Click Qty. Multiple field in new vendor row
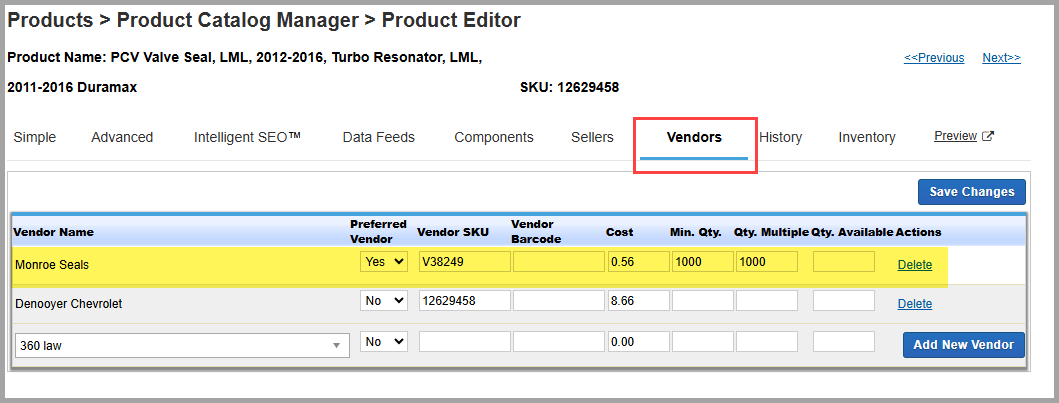Screen dimensions: 1059x403 coord(767,342)
